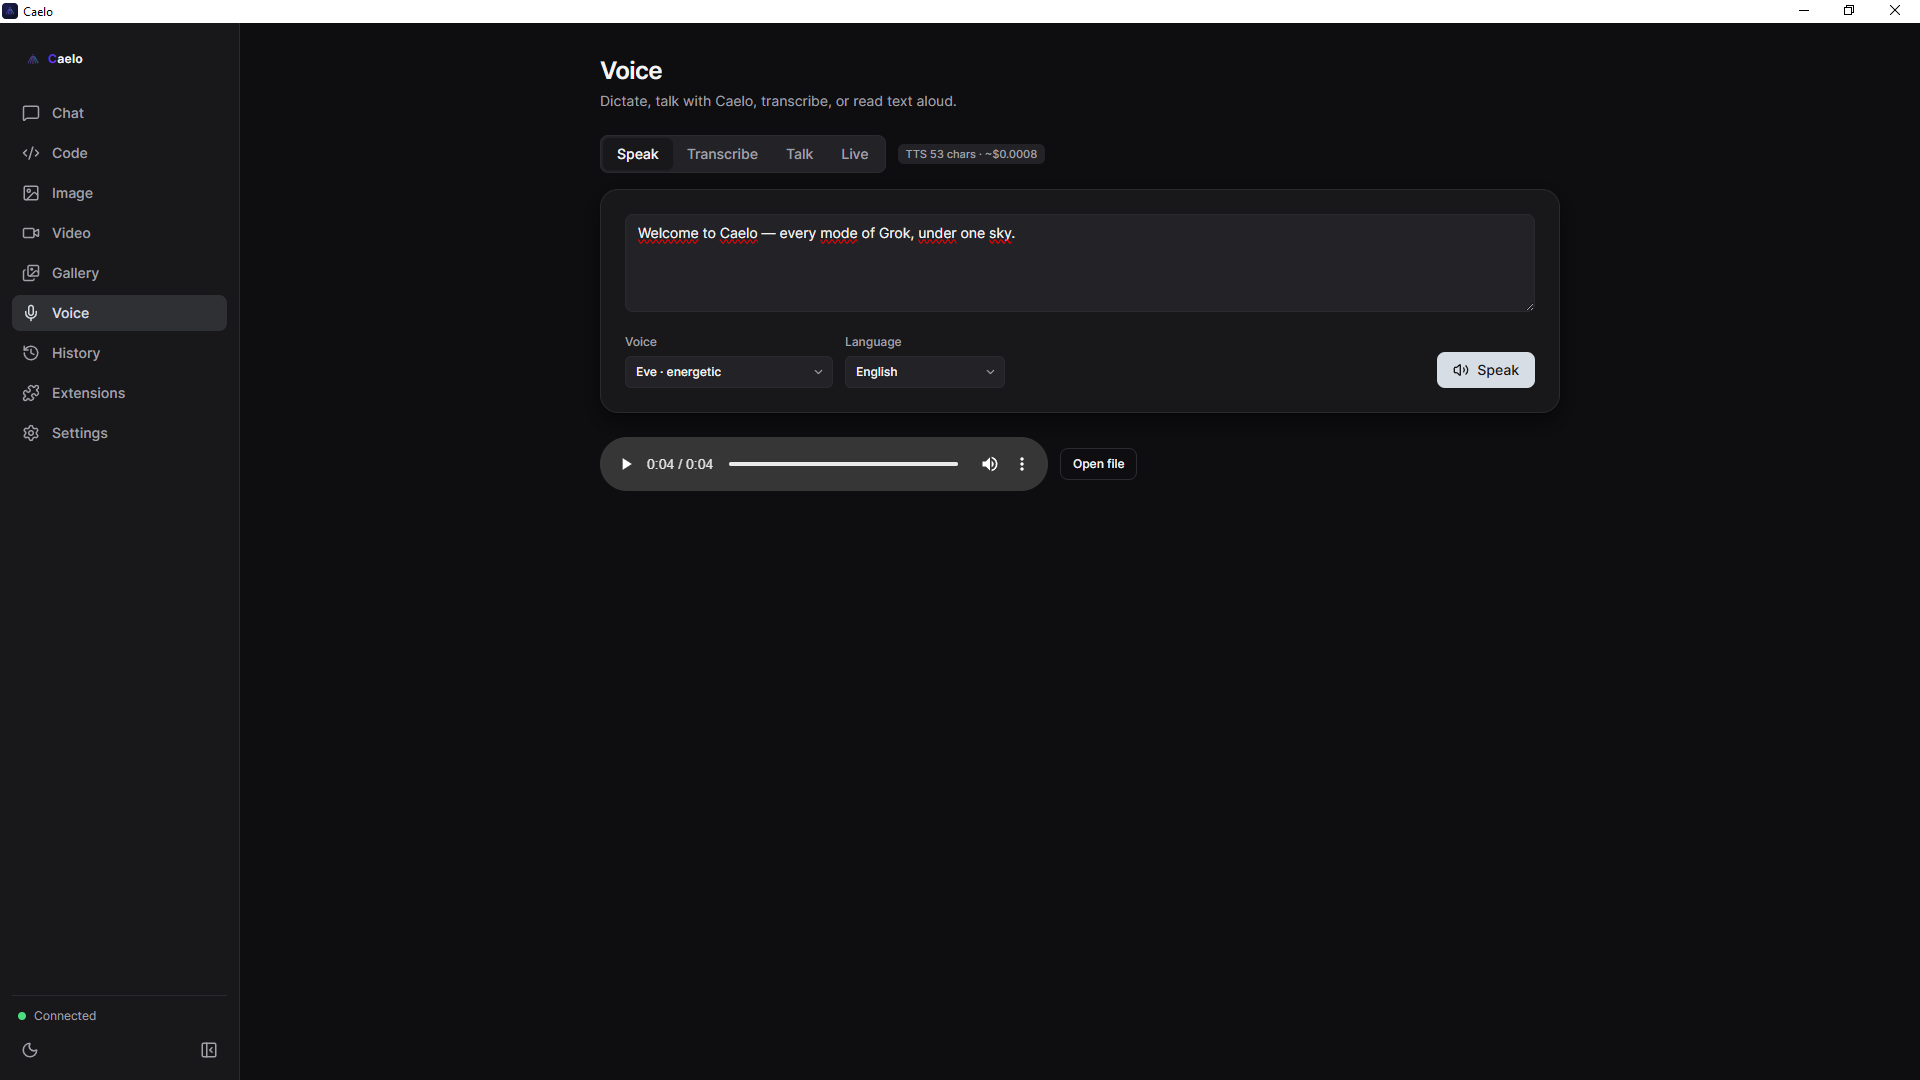Viewport: 1920px width, 1080px height.
Task: Switch to the Transcribe tab
Action: point(722,154)
